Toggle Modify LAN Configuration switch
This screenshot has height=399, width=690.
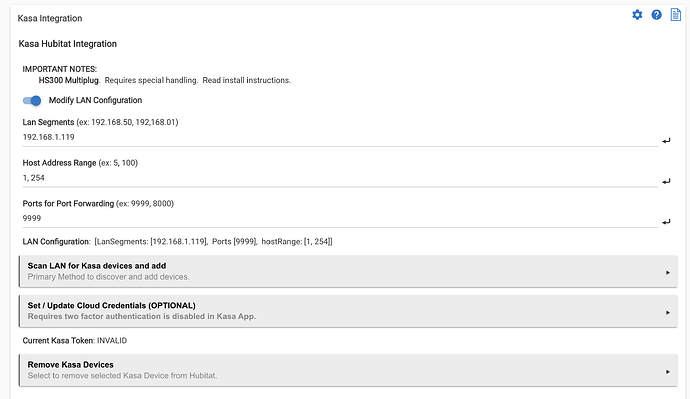pos(32,101)
